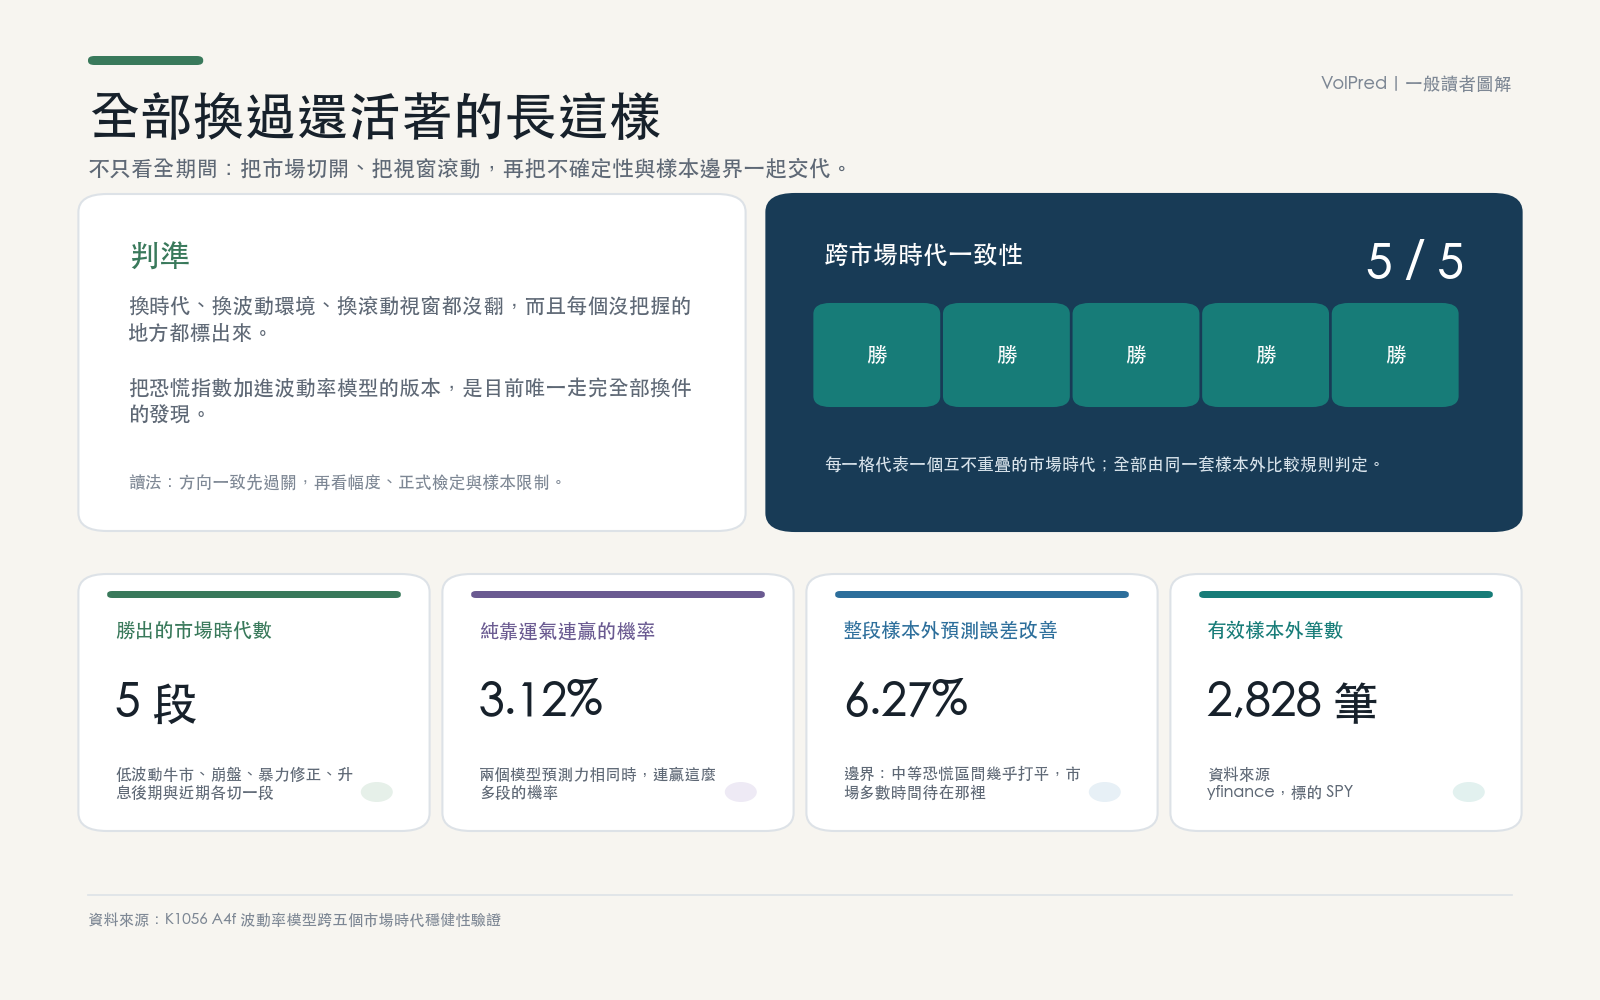The width and height of the screenshot is (1600, 1000).
Task: Click the title 全部換過還活著的長這樣
Action: [375, 117]
